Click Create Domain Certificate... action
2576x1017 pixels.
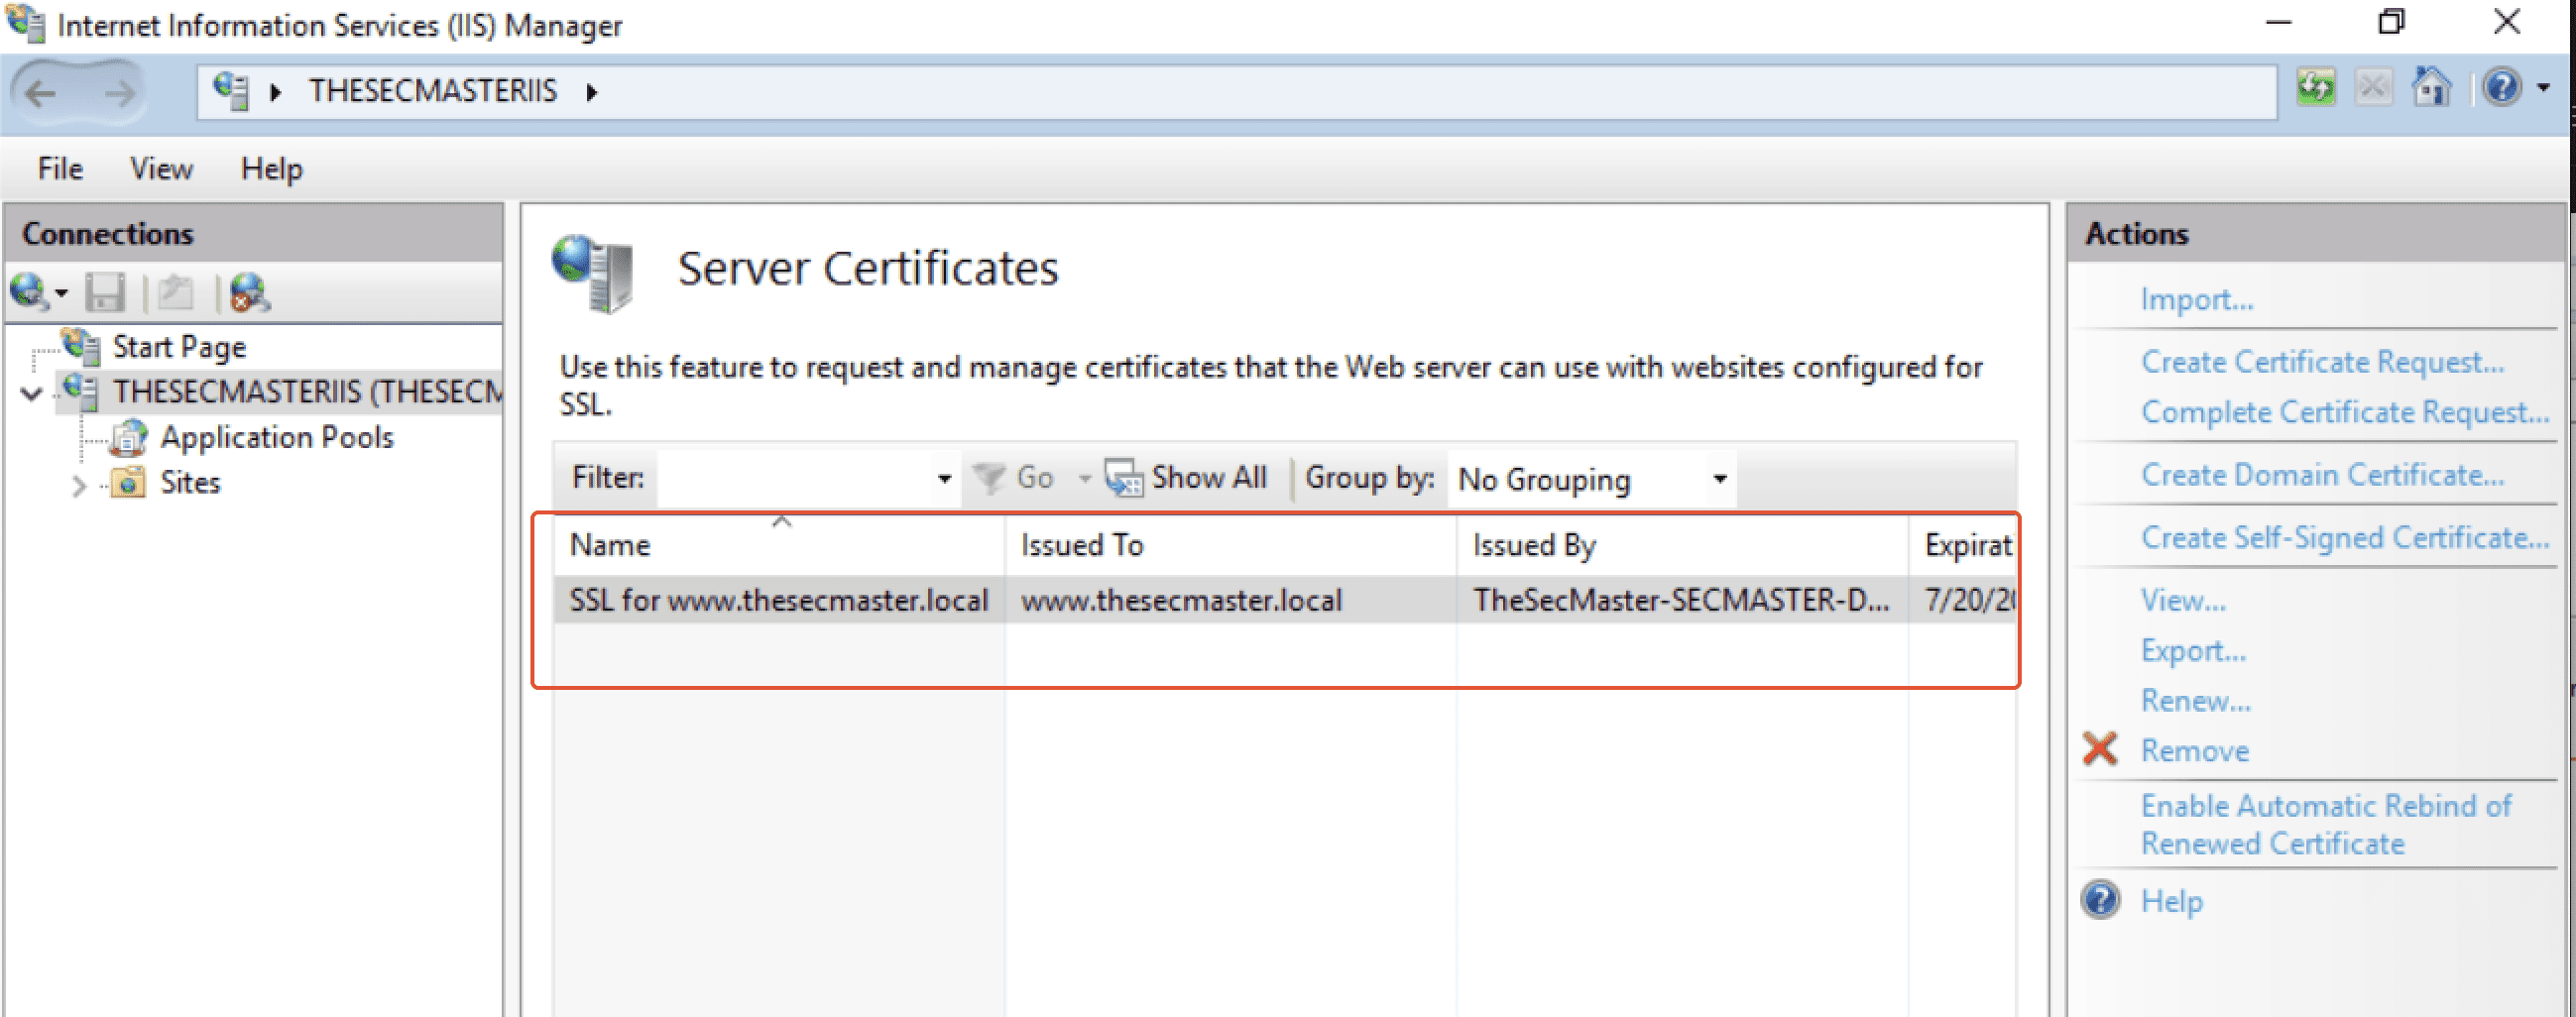pyautogui.click(x=2322, y=475)
